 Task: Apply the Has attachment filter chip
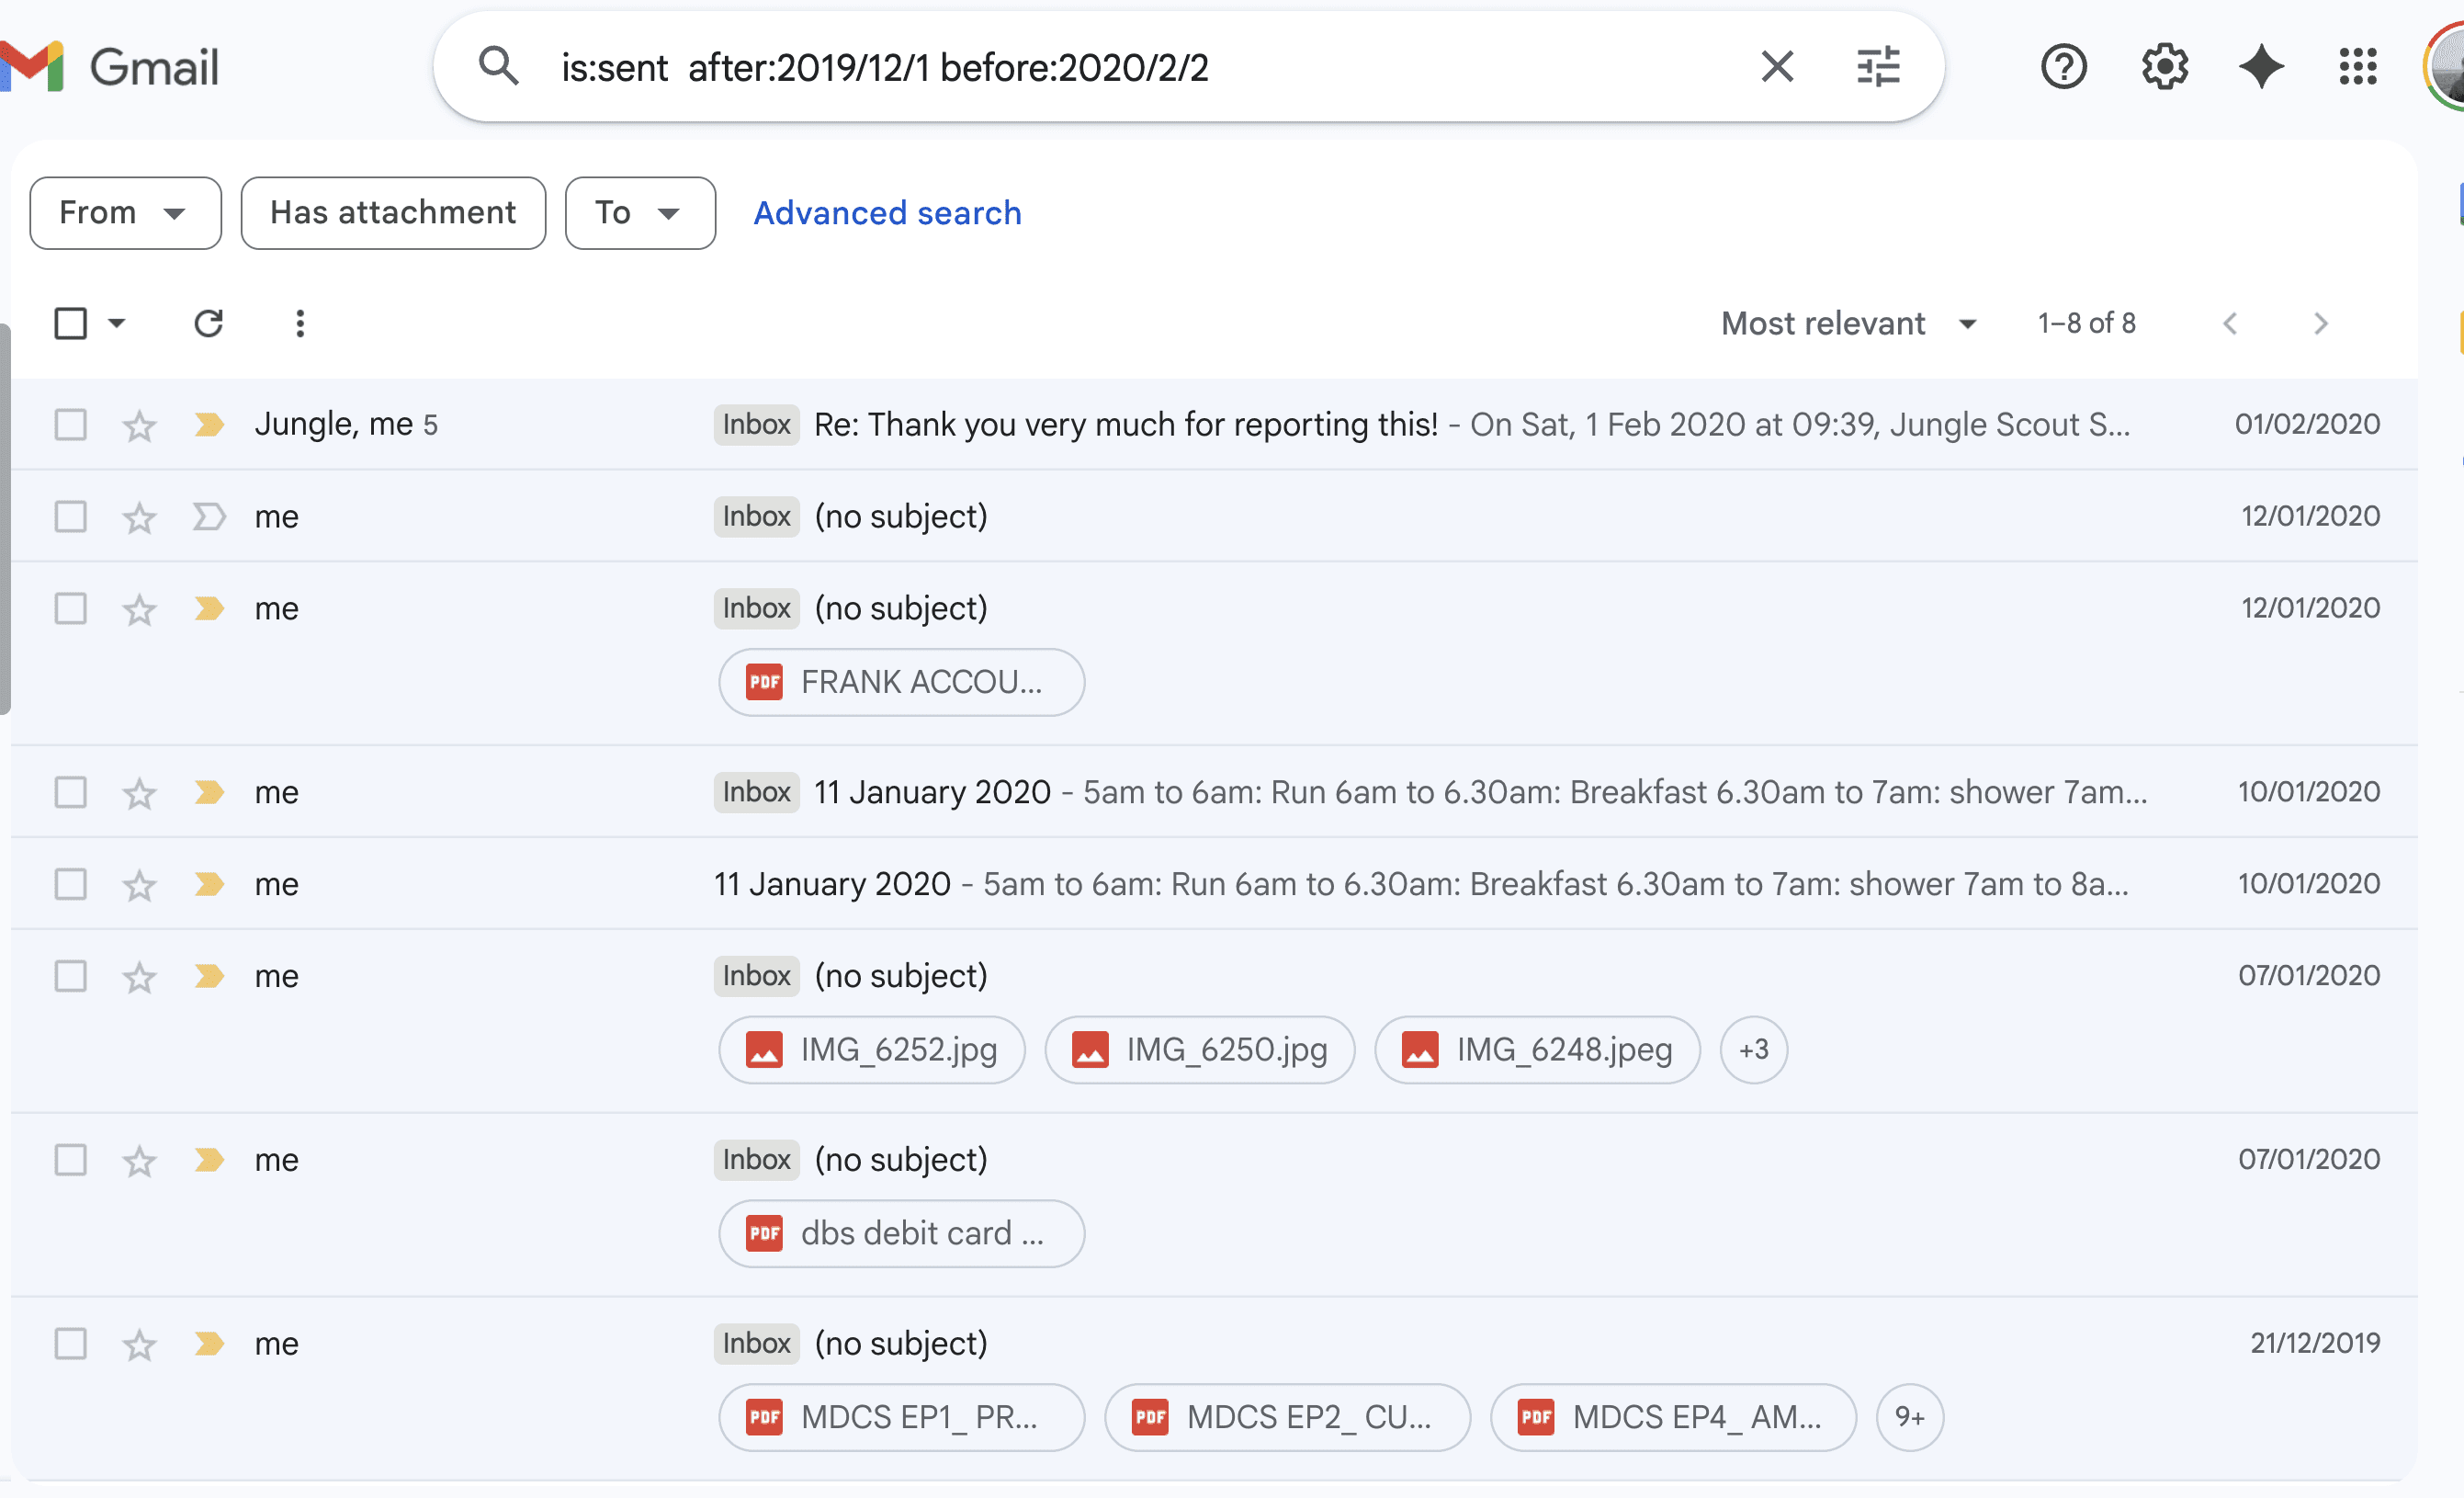coord(393,213)
